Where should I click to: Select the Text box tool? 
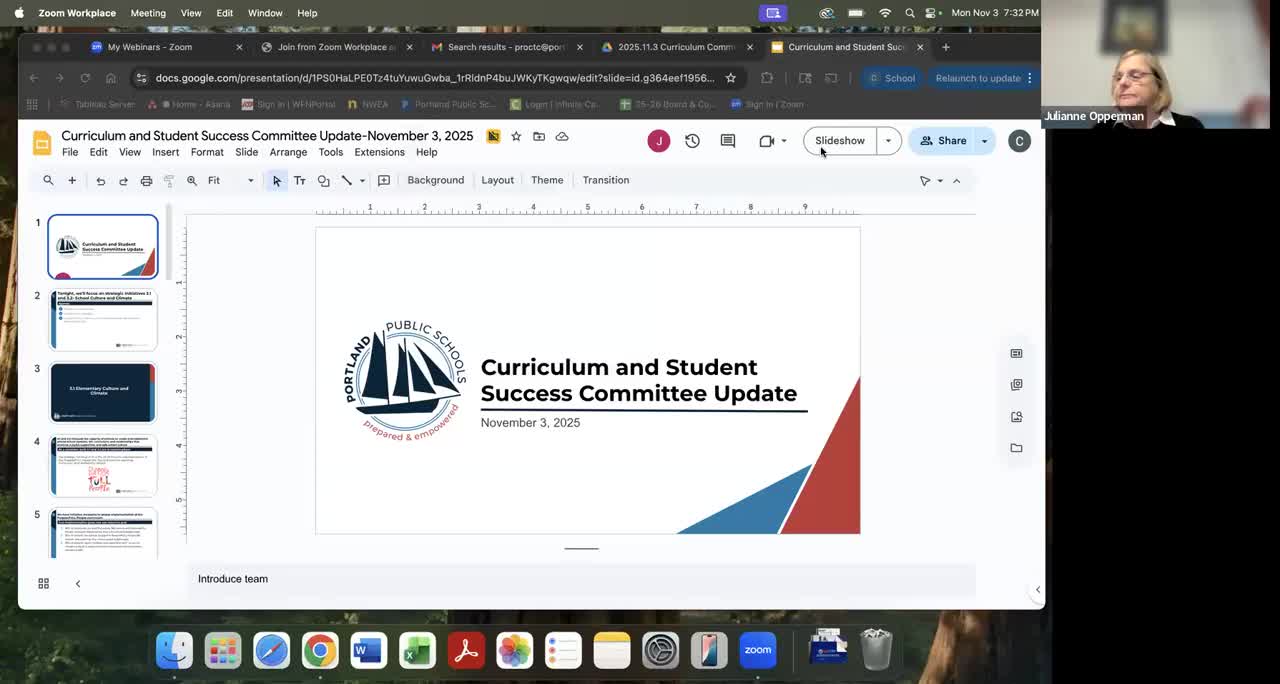point(299,180)
